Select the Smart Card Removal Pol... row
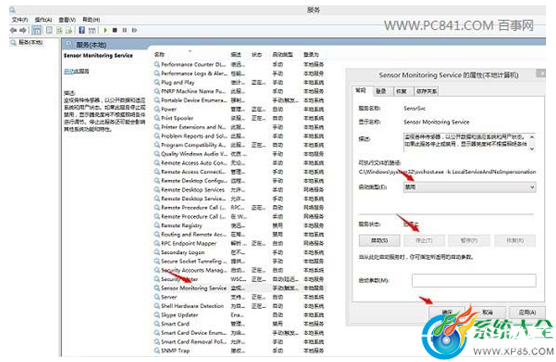The image size is (556, 362). pyautogui.click(x=239, y=342)
